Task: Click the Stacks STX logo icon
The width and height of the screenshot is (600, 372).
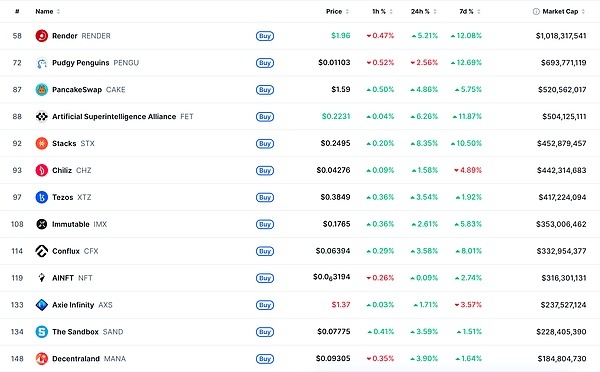Action: click(42, 144)
